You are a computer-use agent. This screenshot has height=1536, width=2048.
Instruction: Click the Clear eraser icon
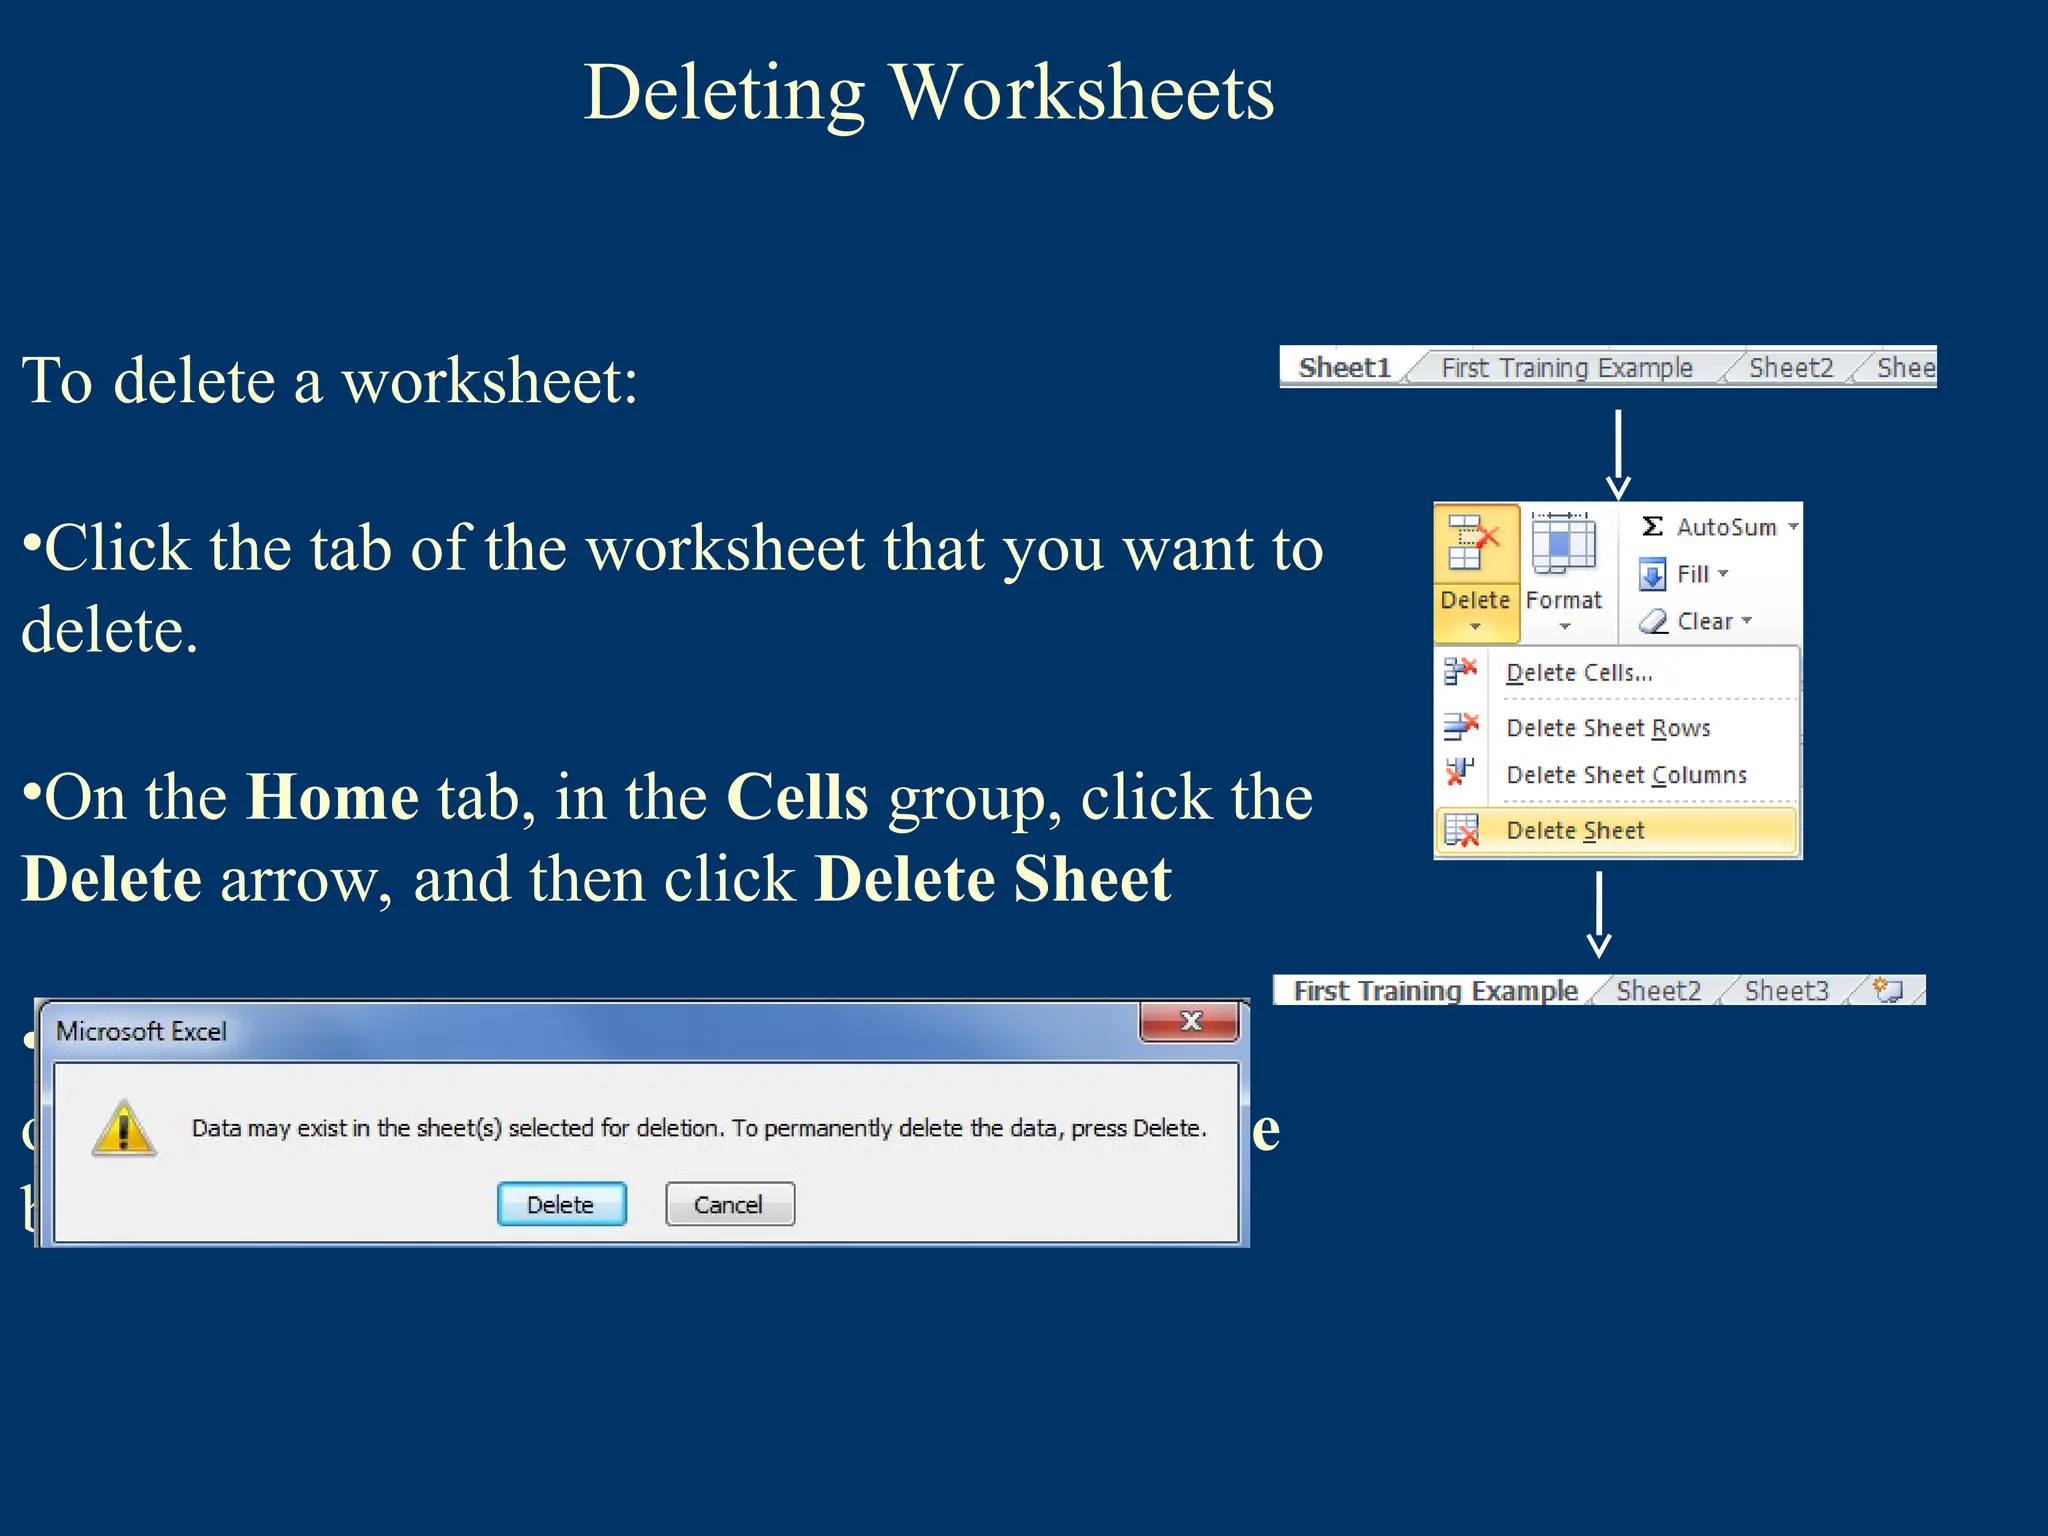(x=1653, y=622)
